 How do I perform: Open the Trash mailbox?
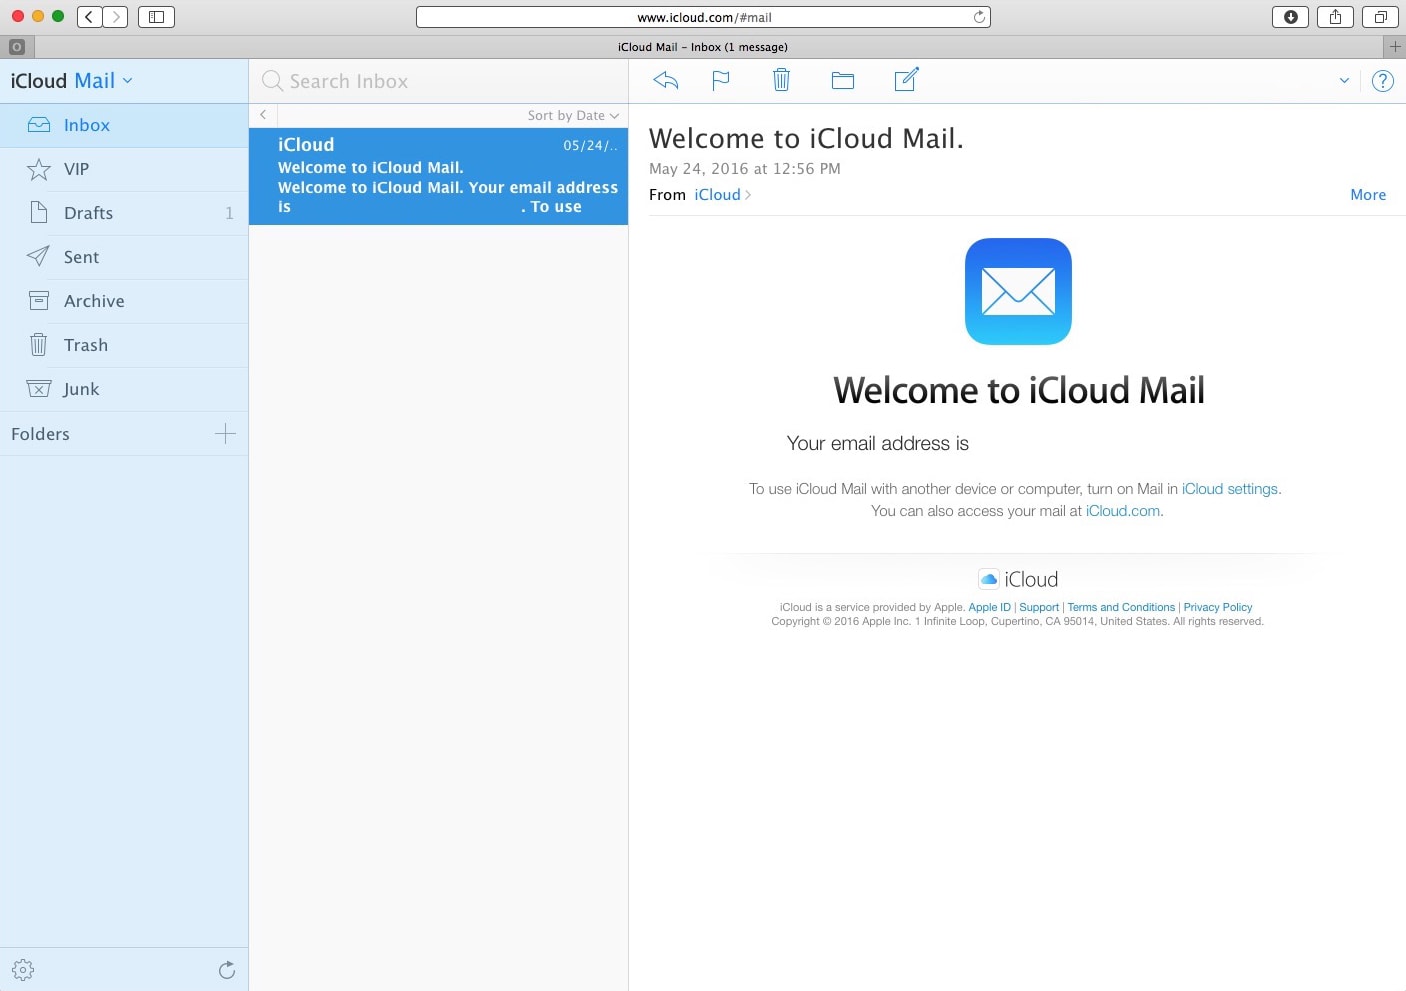click(x=124, y=345)
